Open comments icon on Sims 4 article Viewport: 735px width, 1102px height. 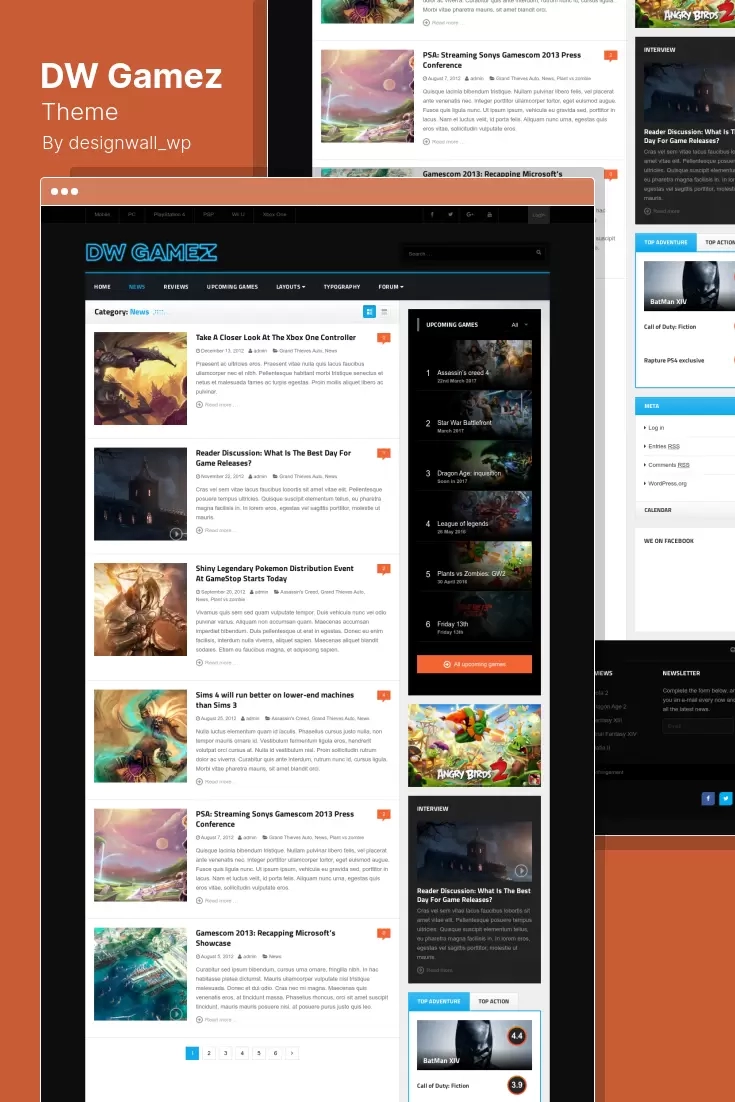(x=384, y=695)
